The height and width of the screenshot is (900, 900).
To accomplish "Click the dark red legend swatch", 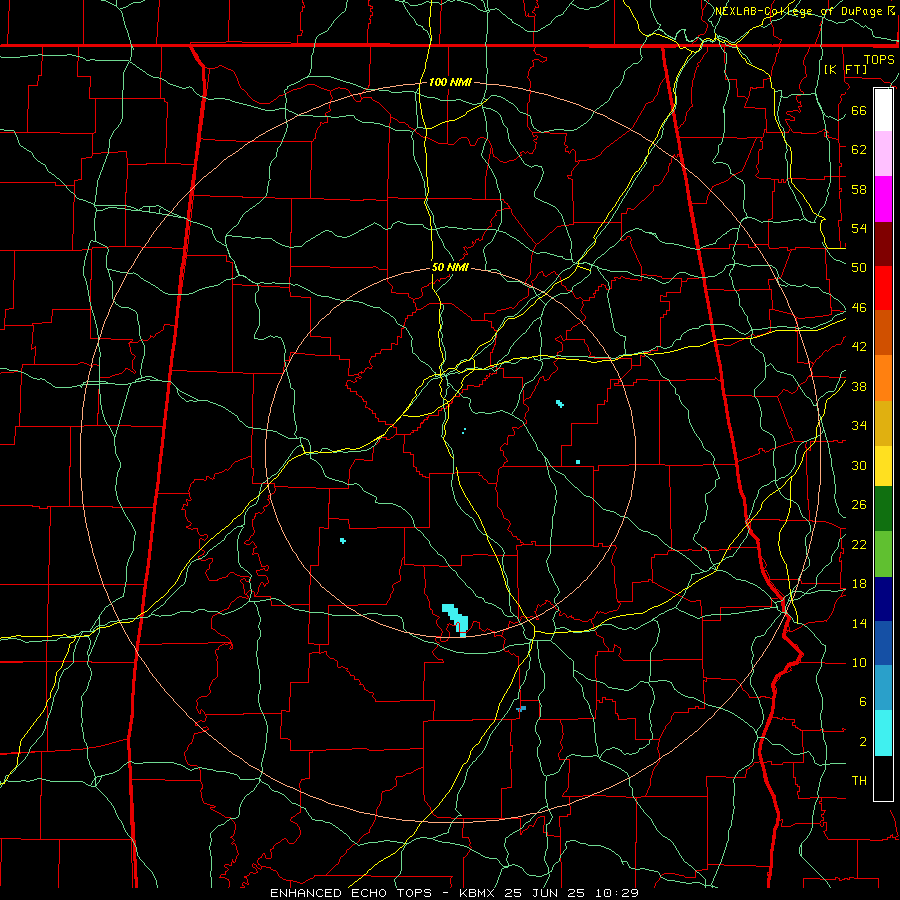I will click(883, 244).
